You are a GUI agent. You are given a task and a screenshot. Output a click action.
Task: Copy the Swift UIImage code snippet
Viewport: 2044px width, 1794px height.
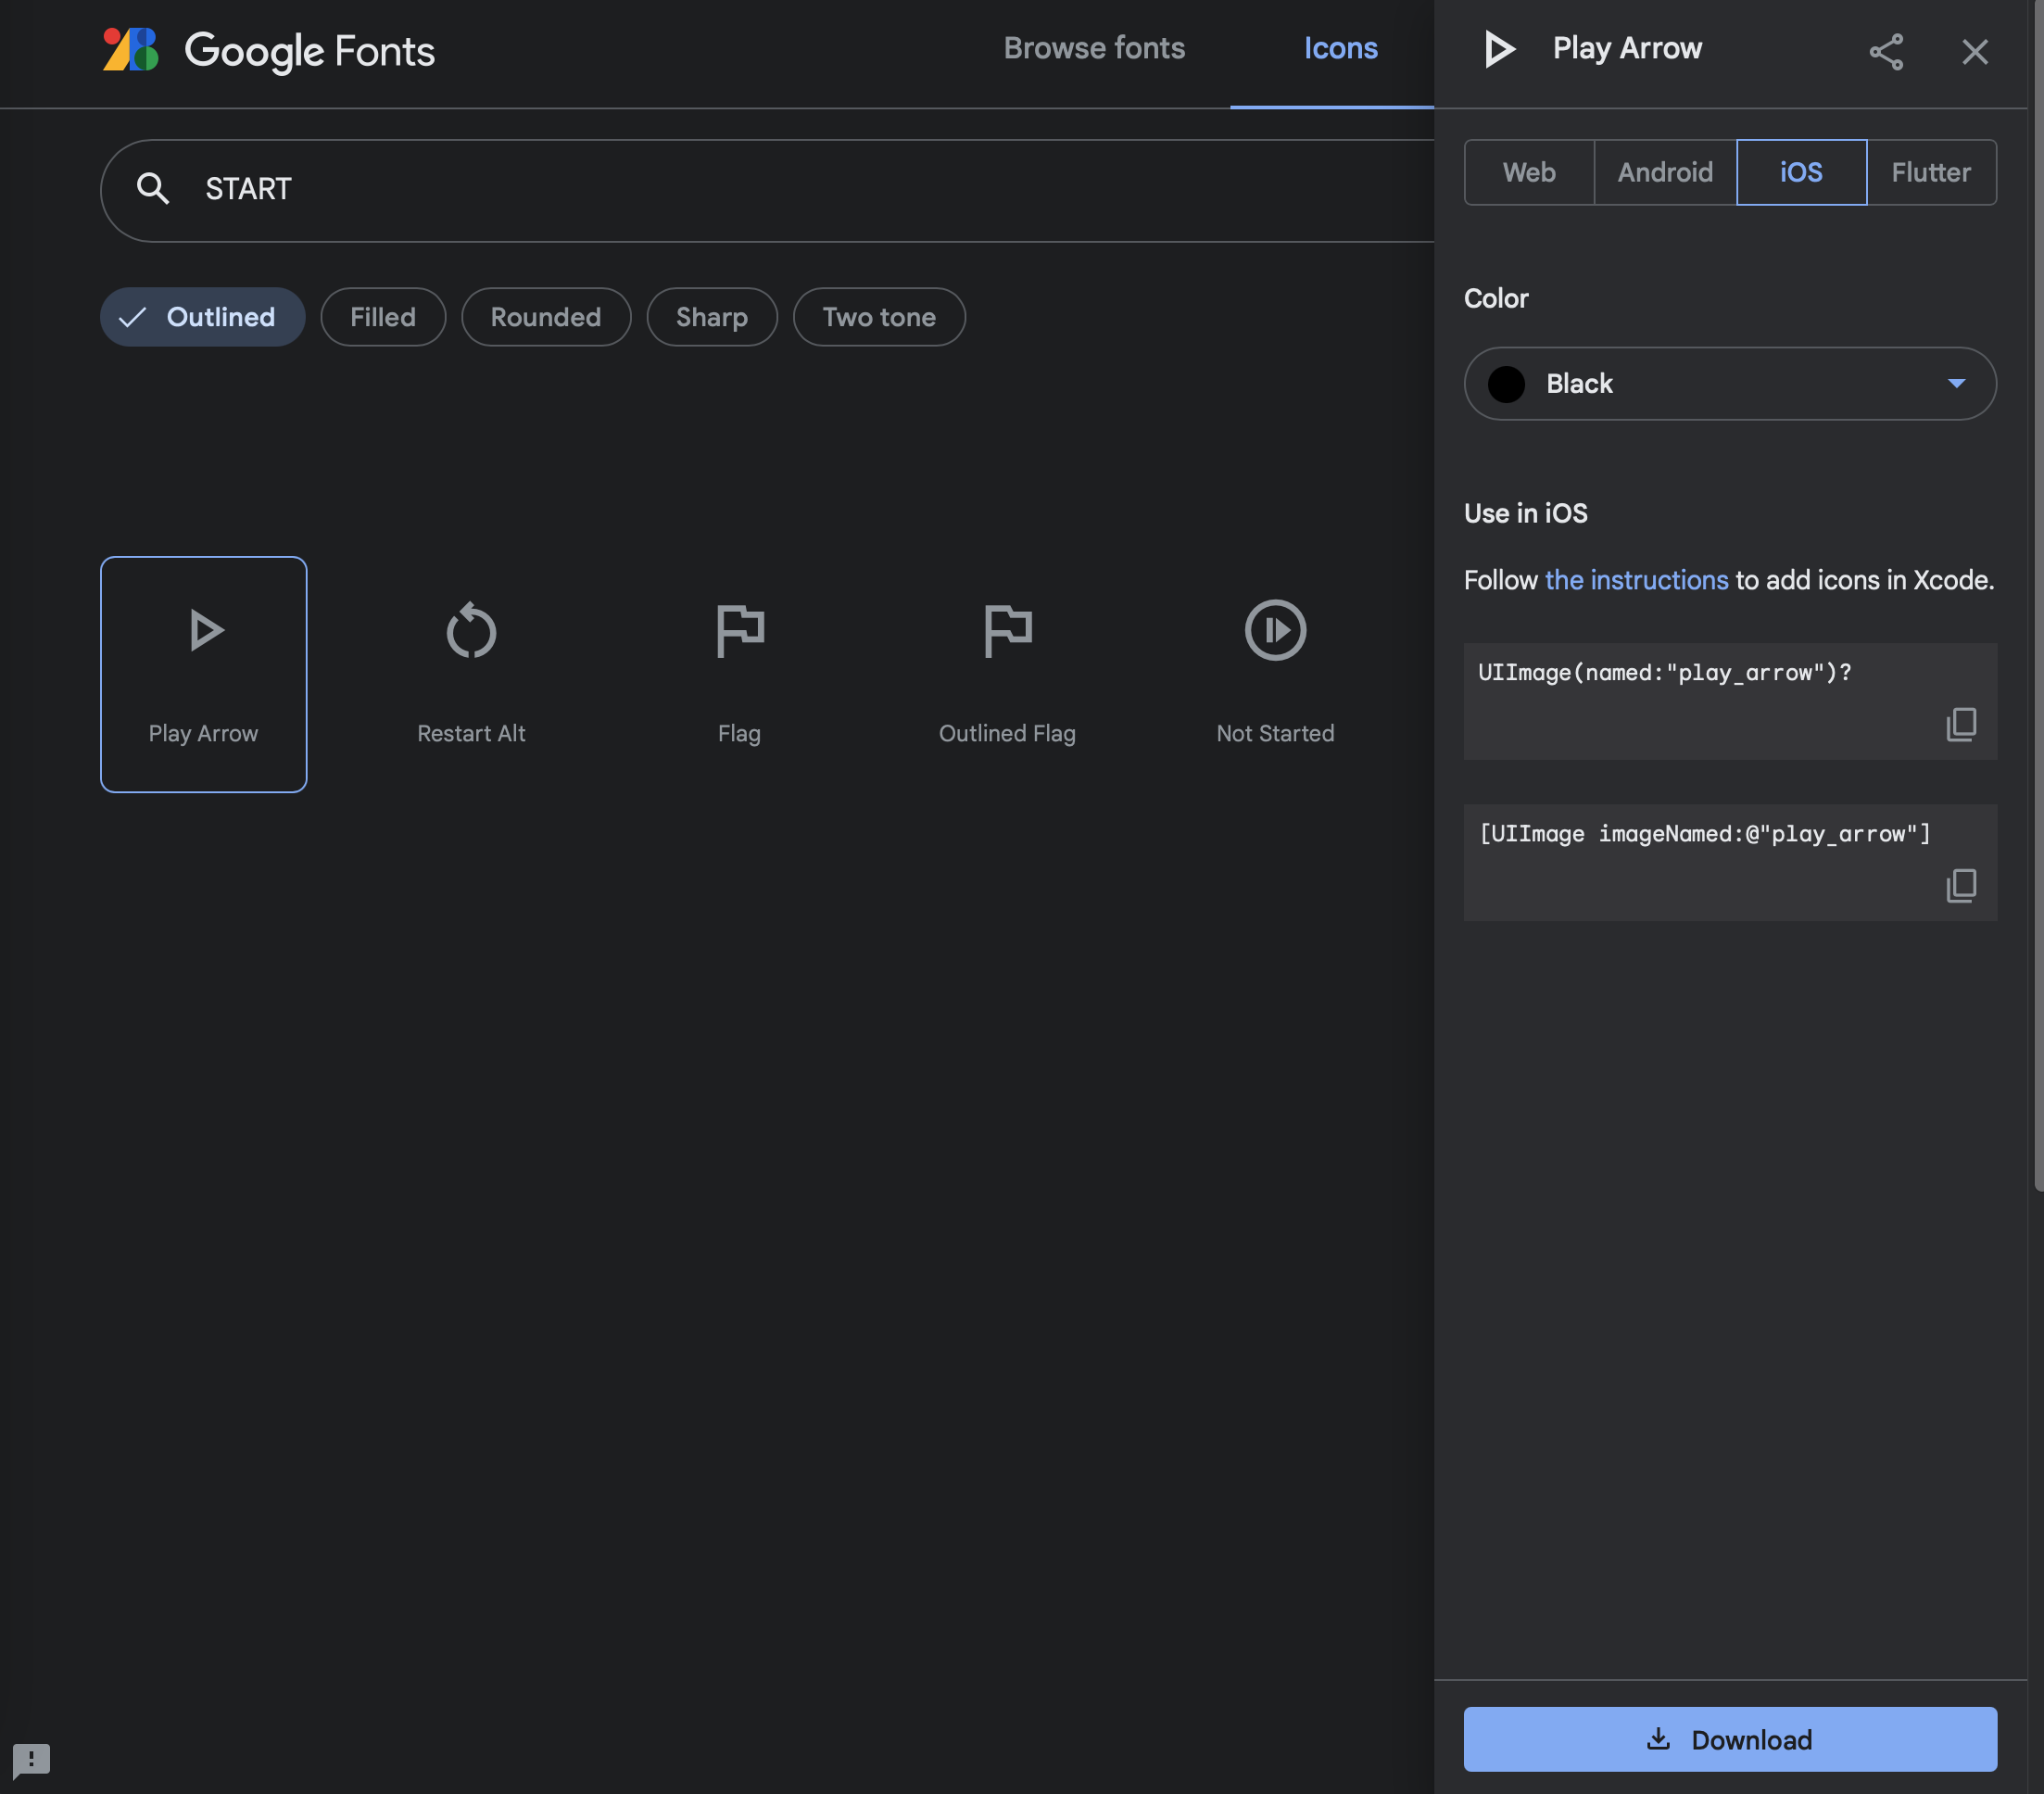tap(1961, 724)
